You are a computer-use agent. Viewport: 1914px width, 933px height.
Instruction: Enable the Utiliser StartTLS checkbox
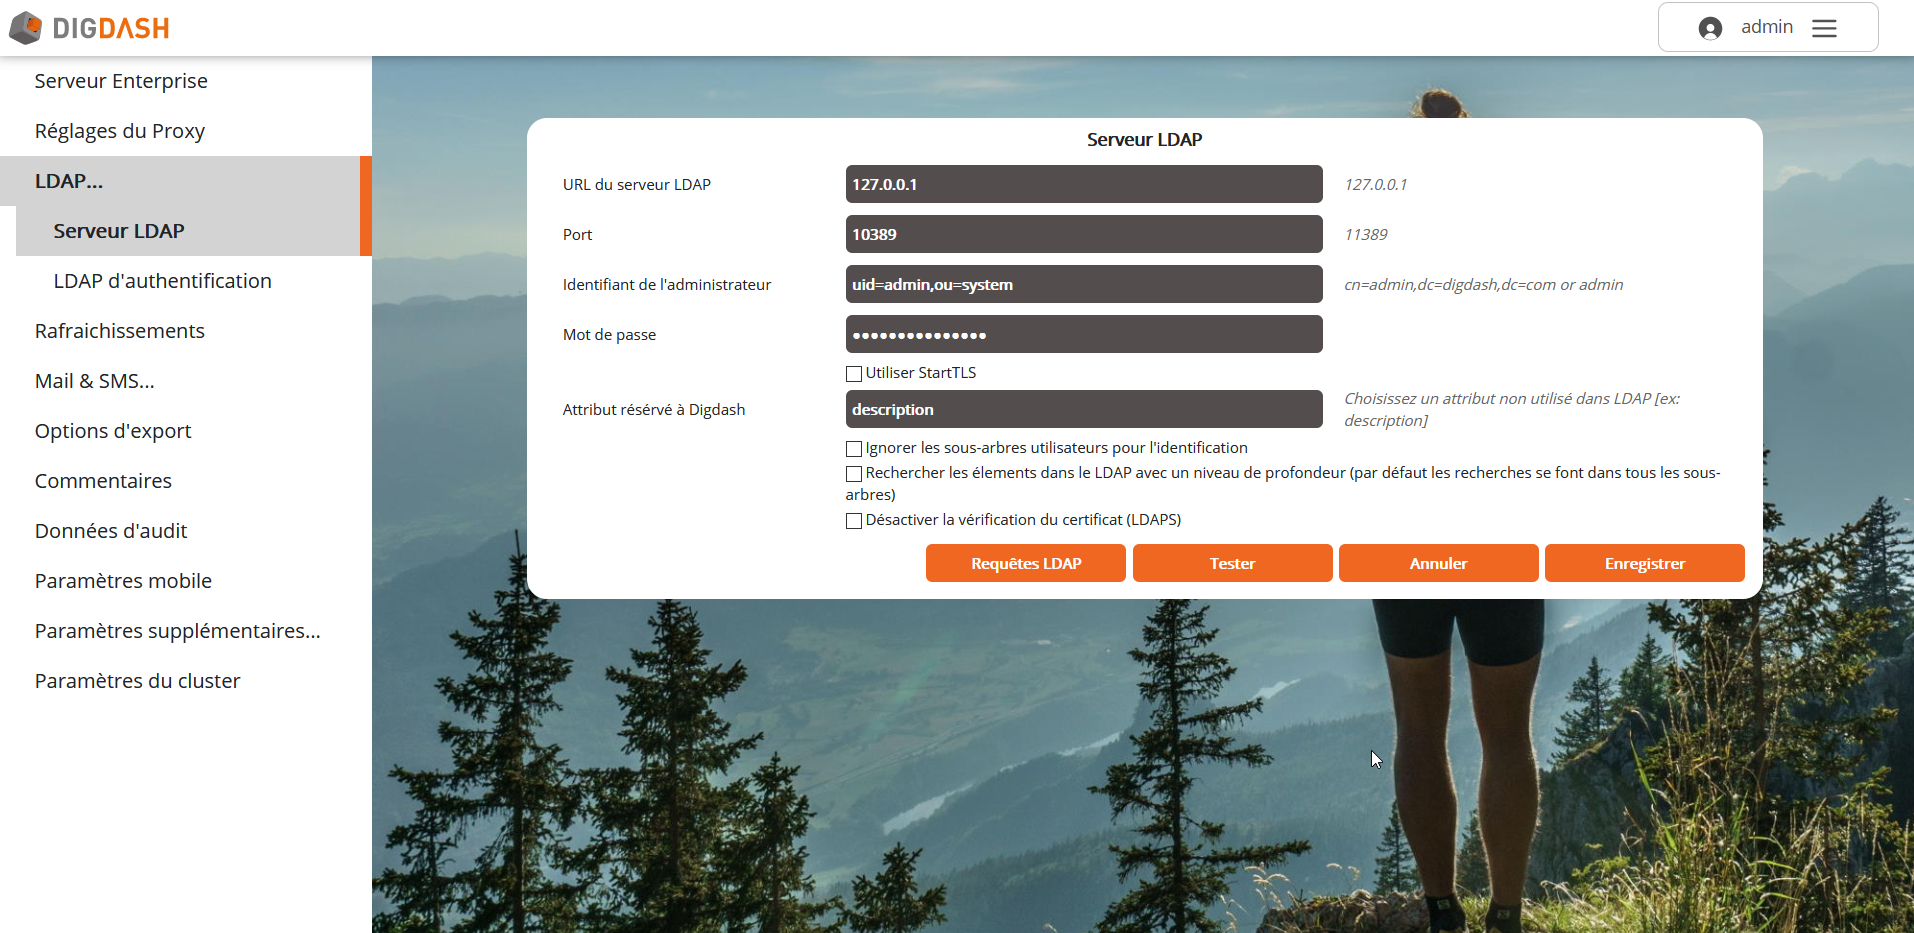[854, 374]
